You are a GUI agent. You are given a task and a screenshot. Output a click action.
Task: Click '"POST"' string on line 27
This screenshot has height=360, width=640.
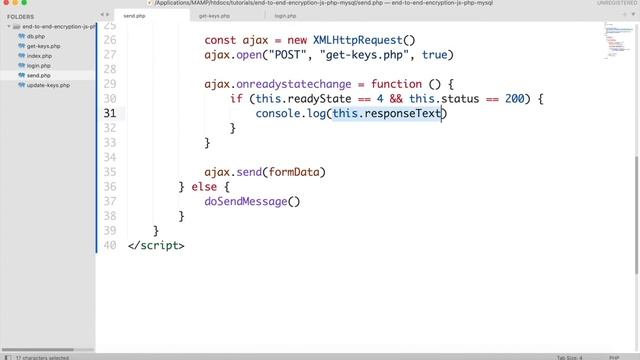click(287, 55)
